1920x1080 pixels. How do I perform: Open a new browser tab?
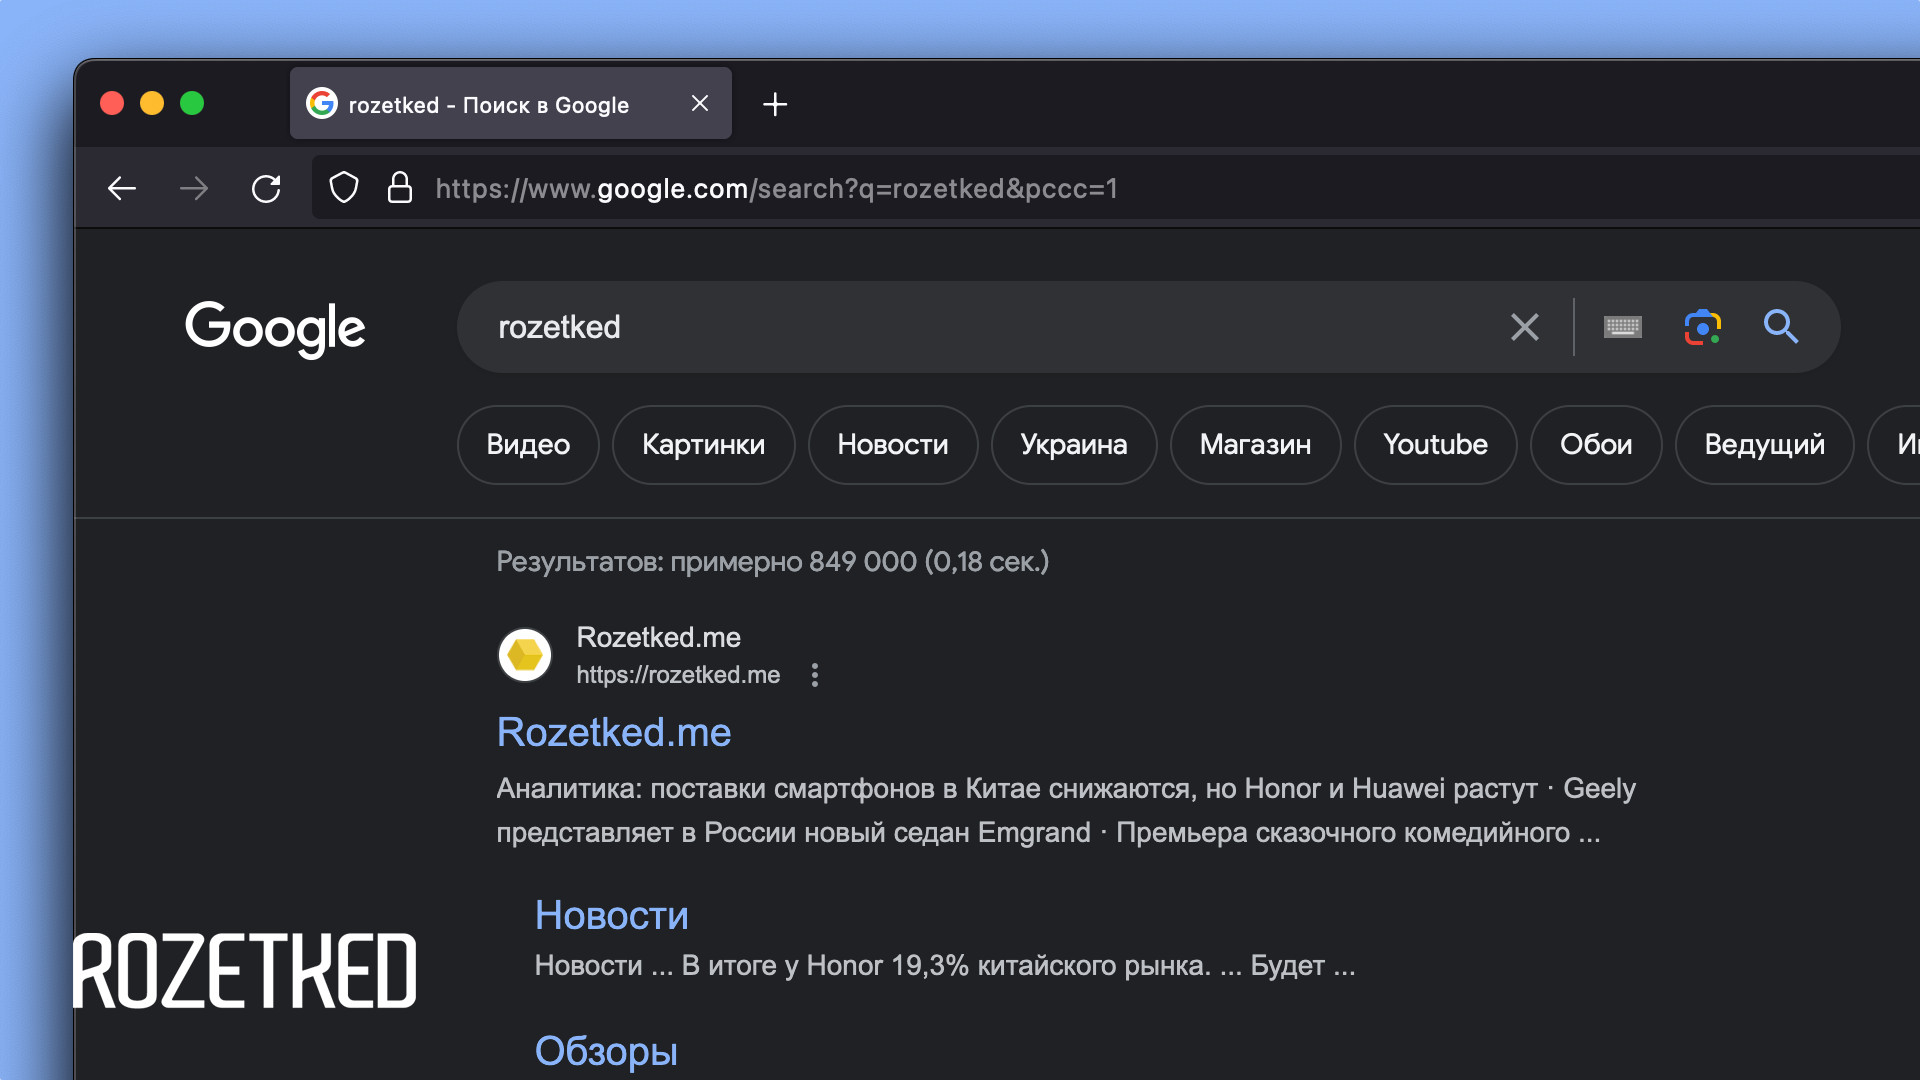click(775, 104)
